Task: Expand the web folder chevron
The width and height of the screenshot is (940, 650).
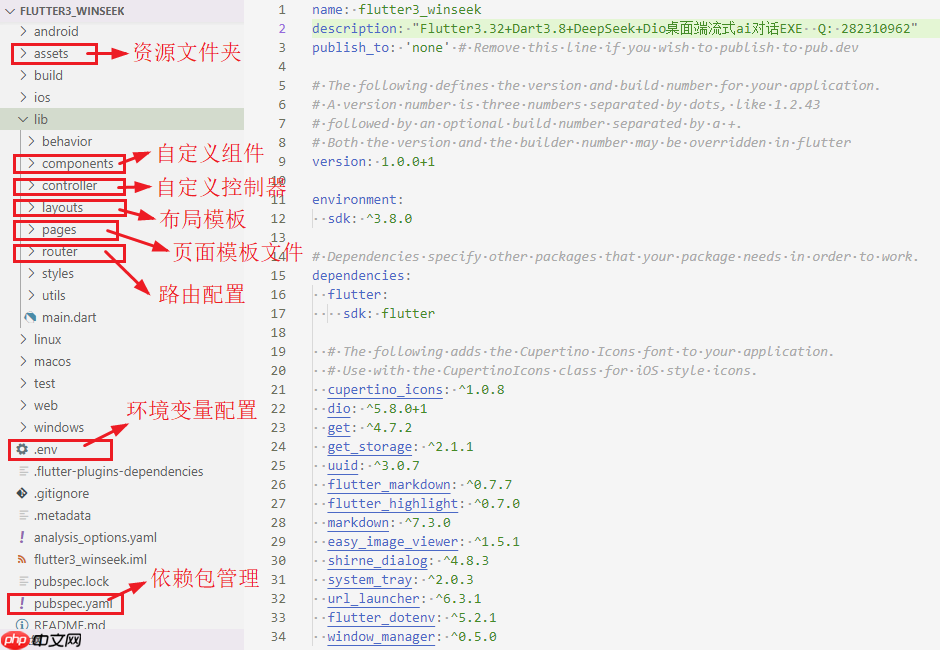Action: (23, 405)
